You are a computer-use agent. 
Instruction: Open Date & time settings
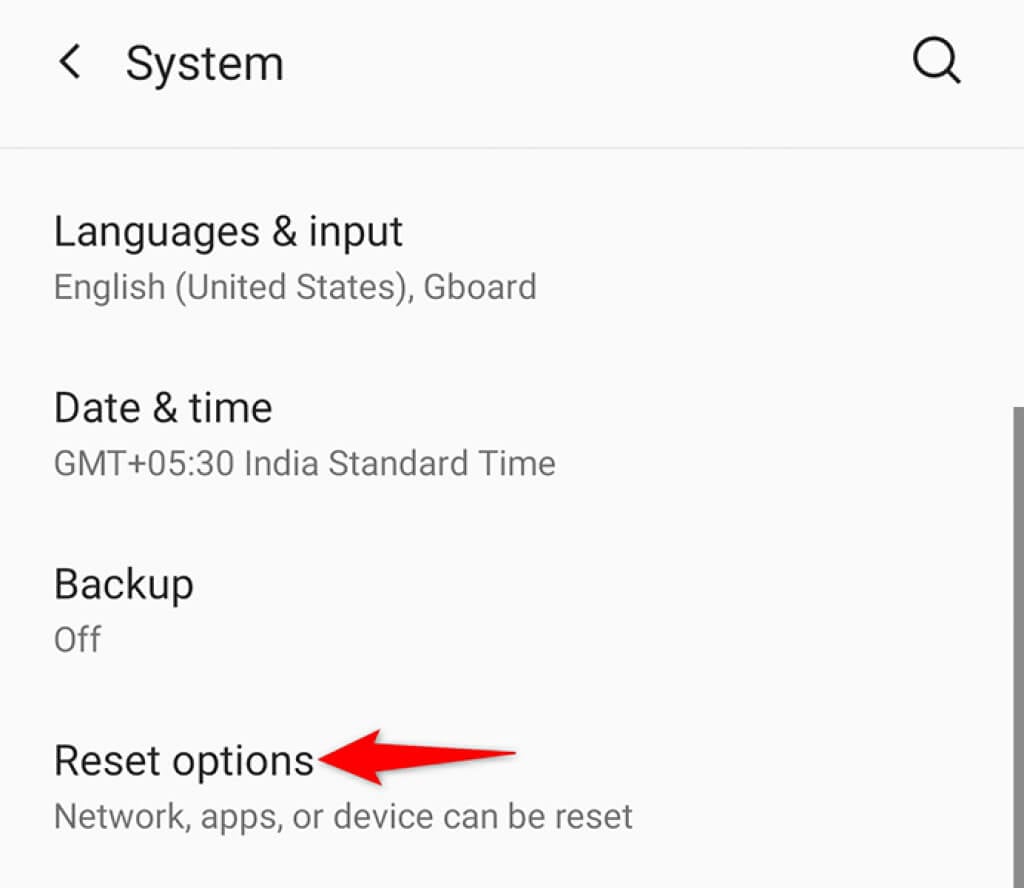pos(163,408)
